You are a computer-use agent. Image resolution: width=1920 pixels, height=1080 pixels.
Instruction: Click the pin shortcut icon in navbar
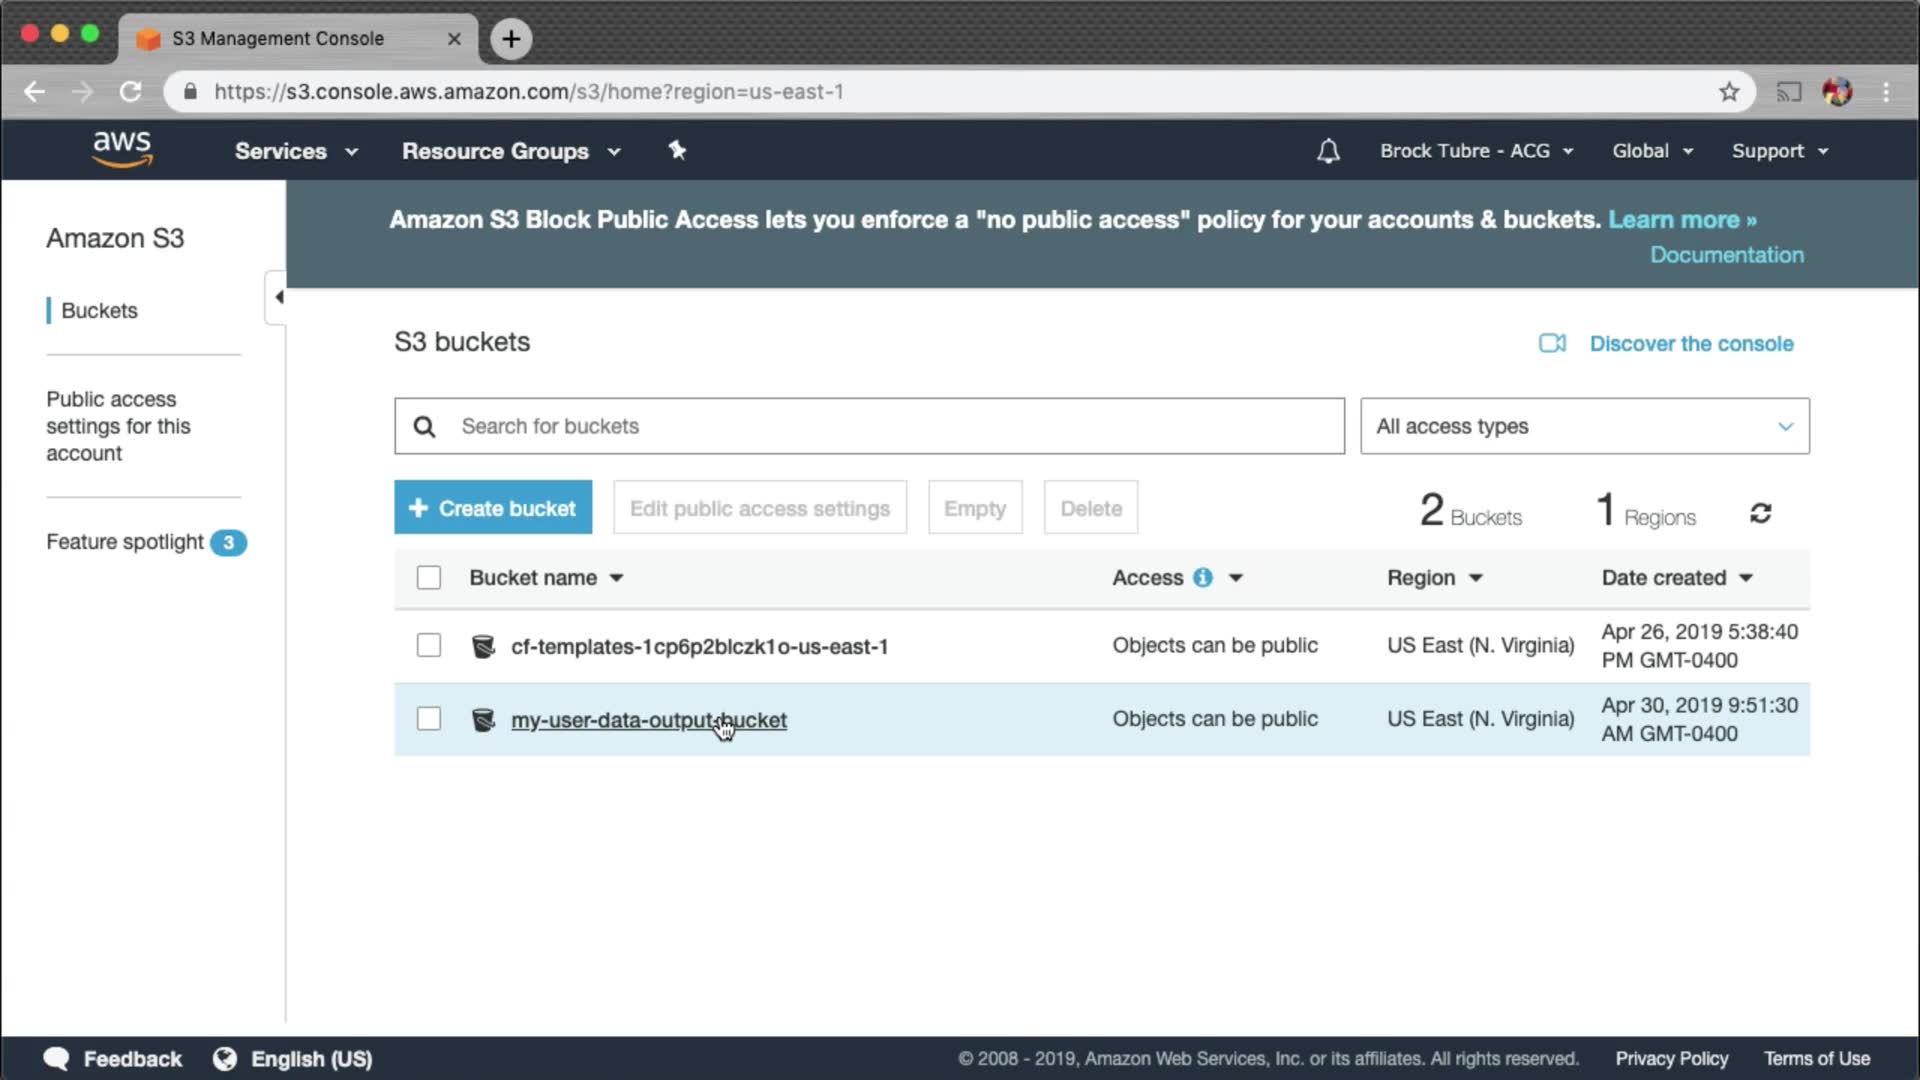pos(677,150)
